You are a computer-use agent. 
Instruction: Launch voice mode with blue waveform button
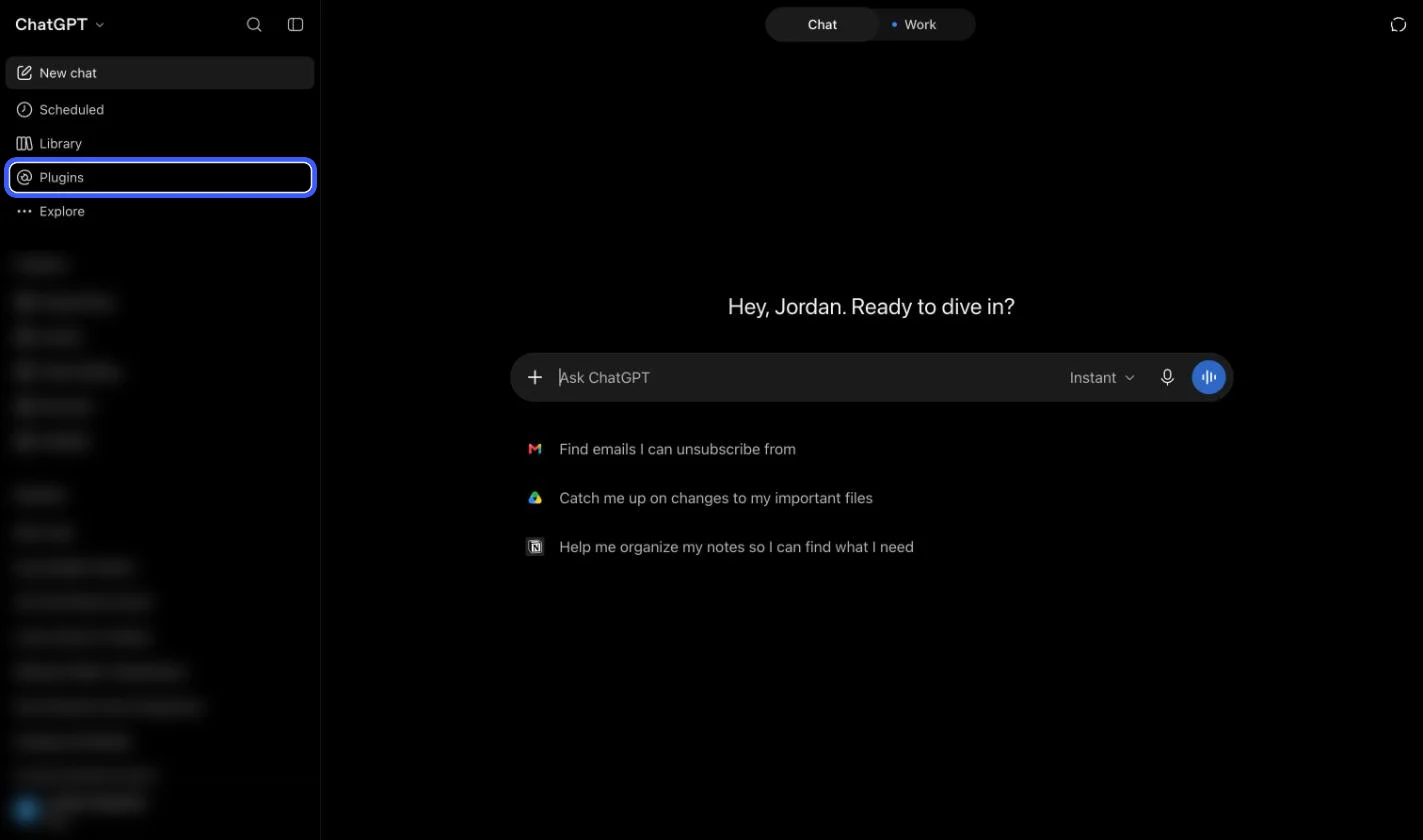coord(1208,377)
